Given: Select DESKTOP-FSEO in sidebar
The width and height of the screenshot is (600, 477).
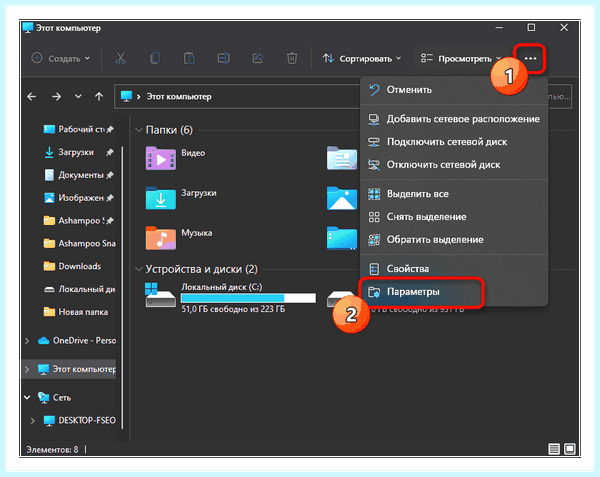Looking at the screenshot, I should (79, 420).
